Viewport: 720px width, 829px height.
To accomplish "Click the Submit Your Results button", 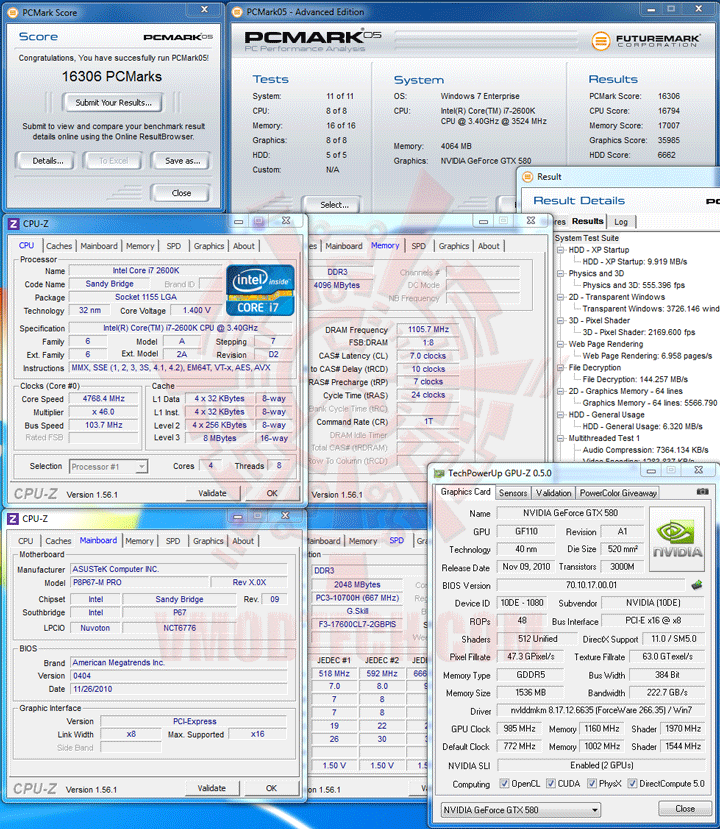I will pos(113,103).
